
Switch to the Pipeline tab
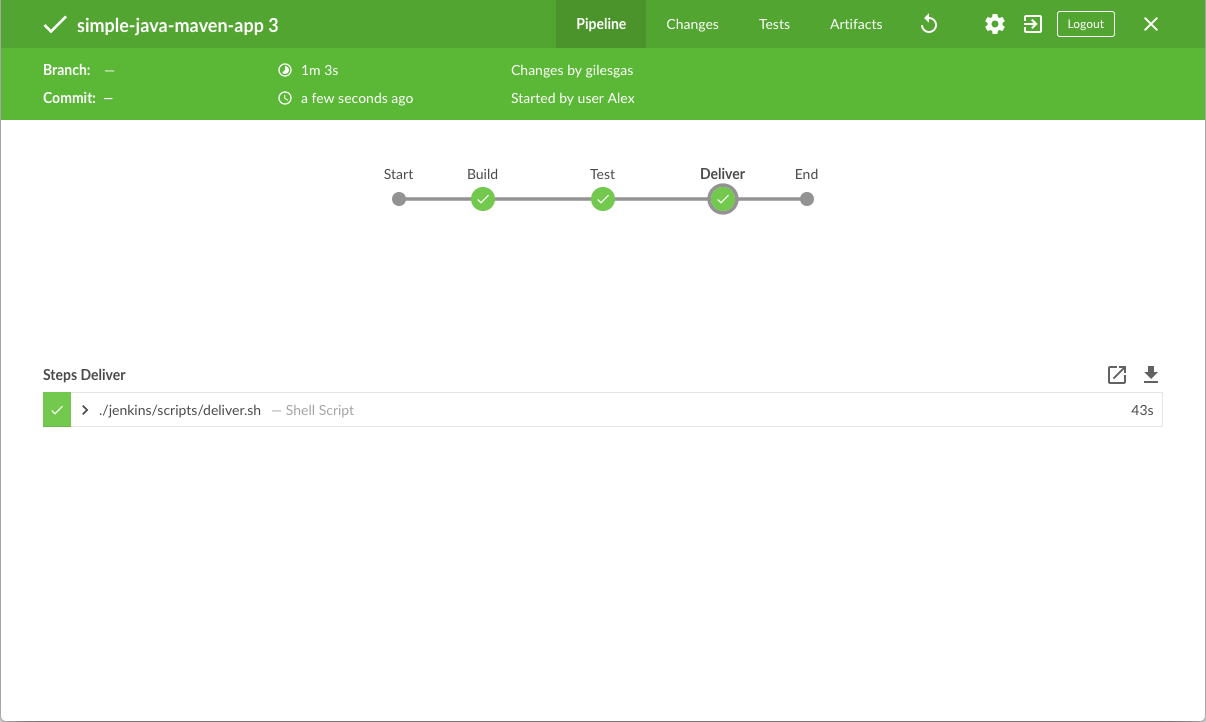pyautogui.click(x=601, y=24)
